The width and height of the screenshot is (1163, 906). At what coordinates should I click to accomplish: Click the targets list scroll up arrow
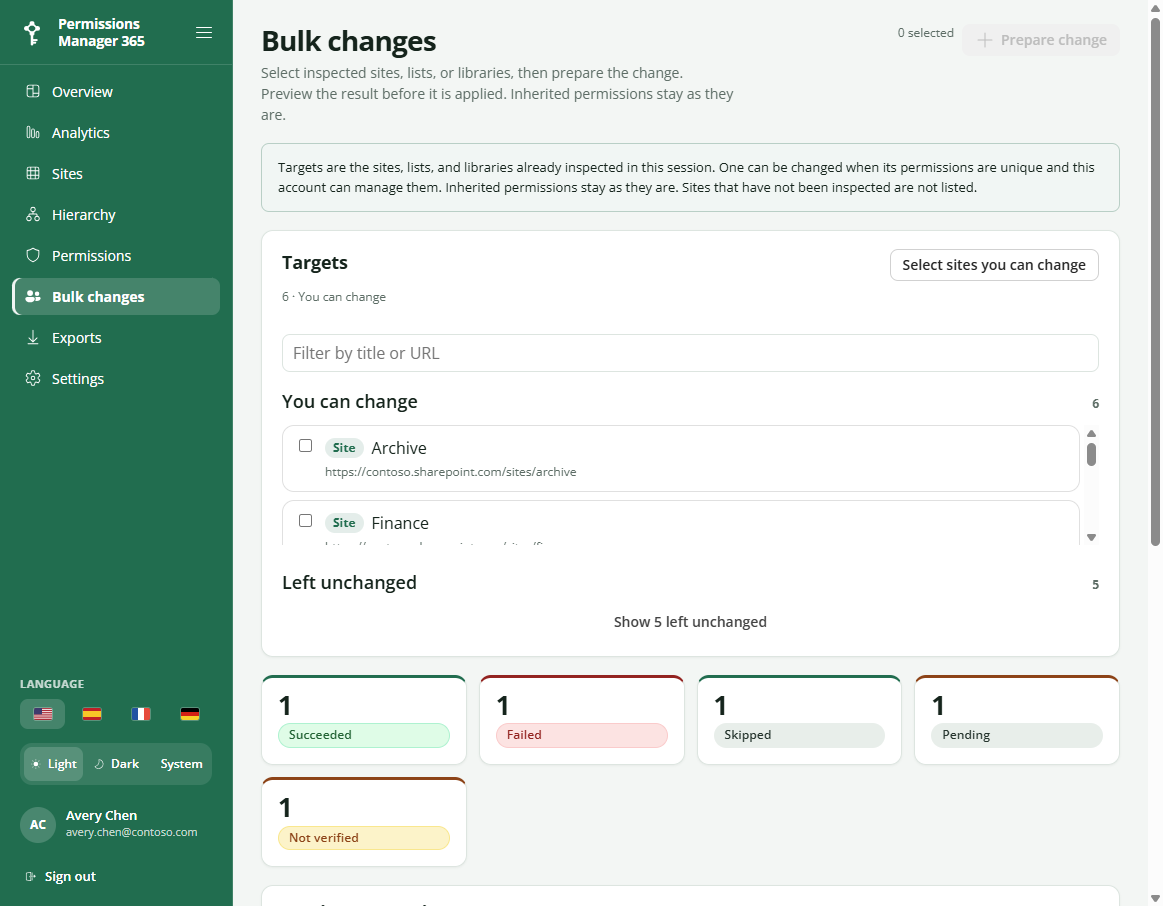click(1091, 434)
